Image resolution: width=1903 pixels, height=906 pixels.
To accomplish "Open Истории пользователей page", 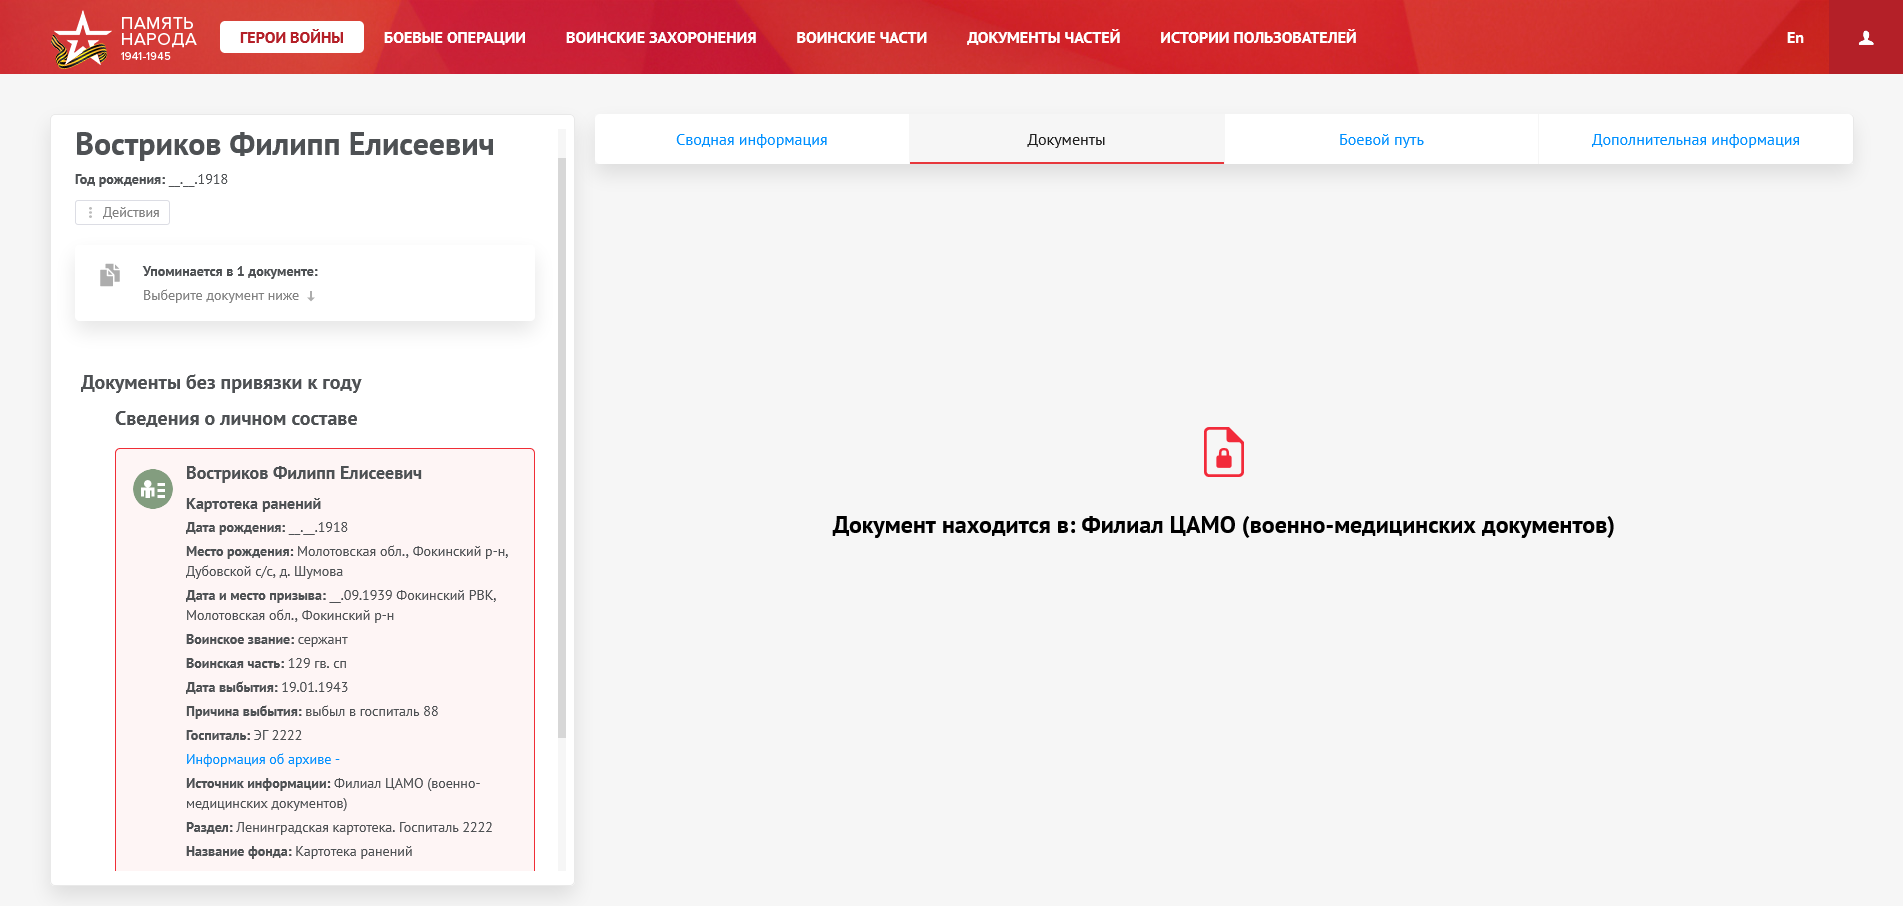I will [x=1257, y=38].
